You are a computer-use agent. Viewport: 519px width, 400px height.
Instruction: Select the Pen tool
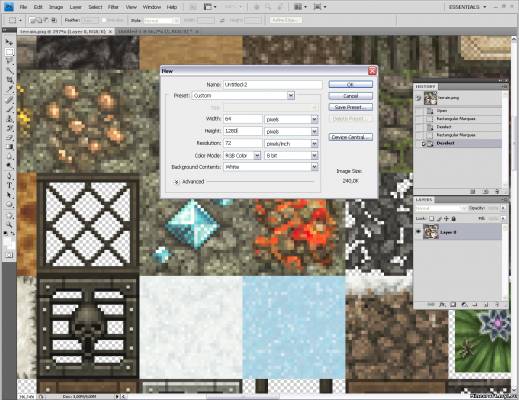click(9, 176)
